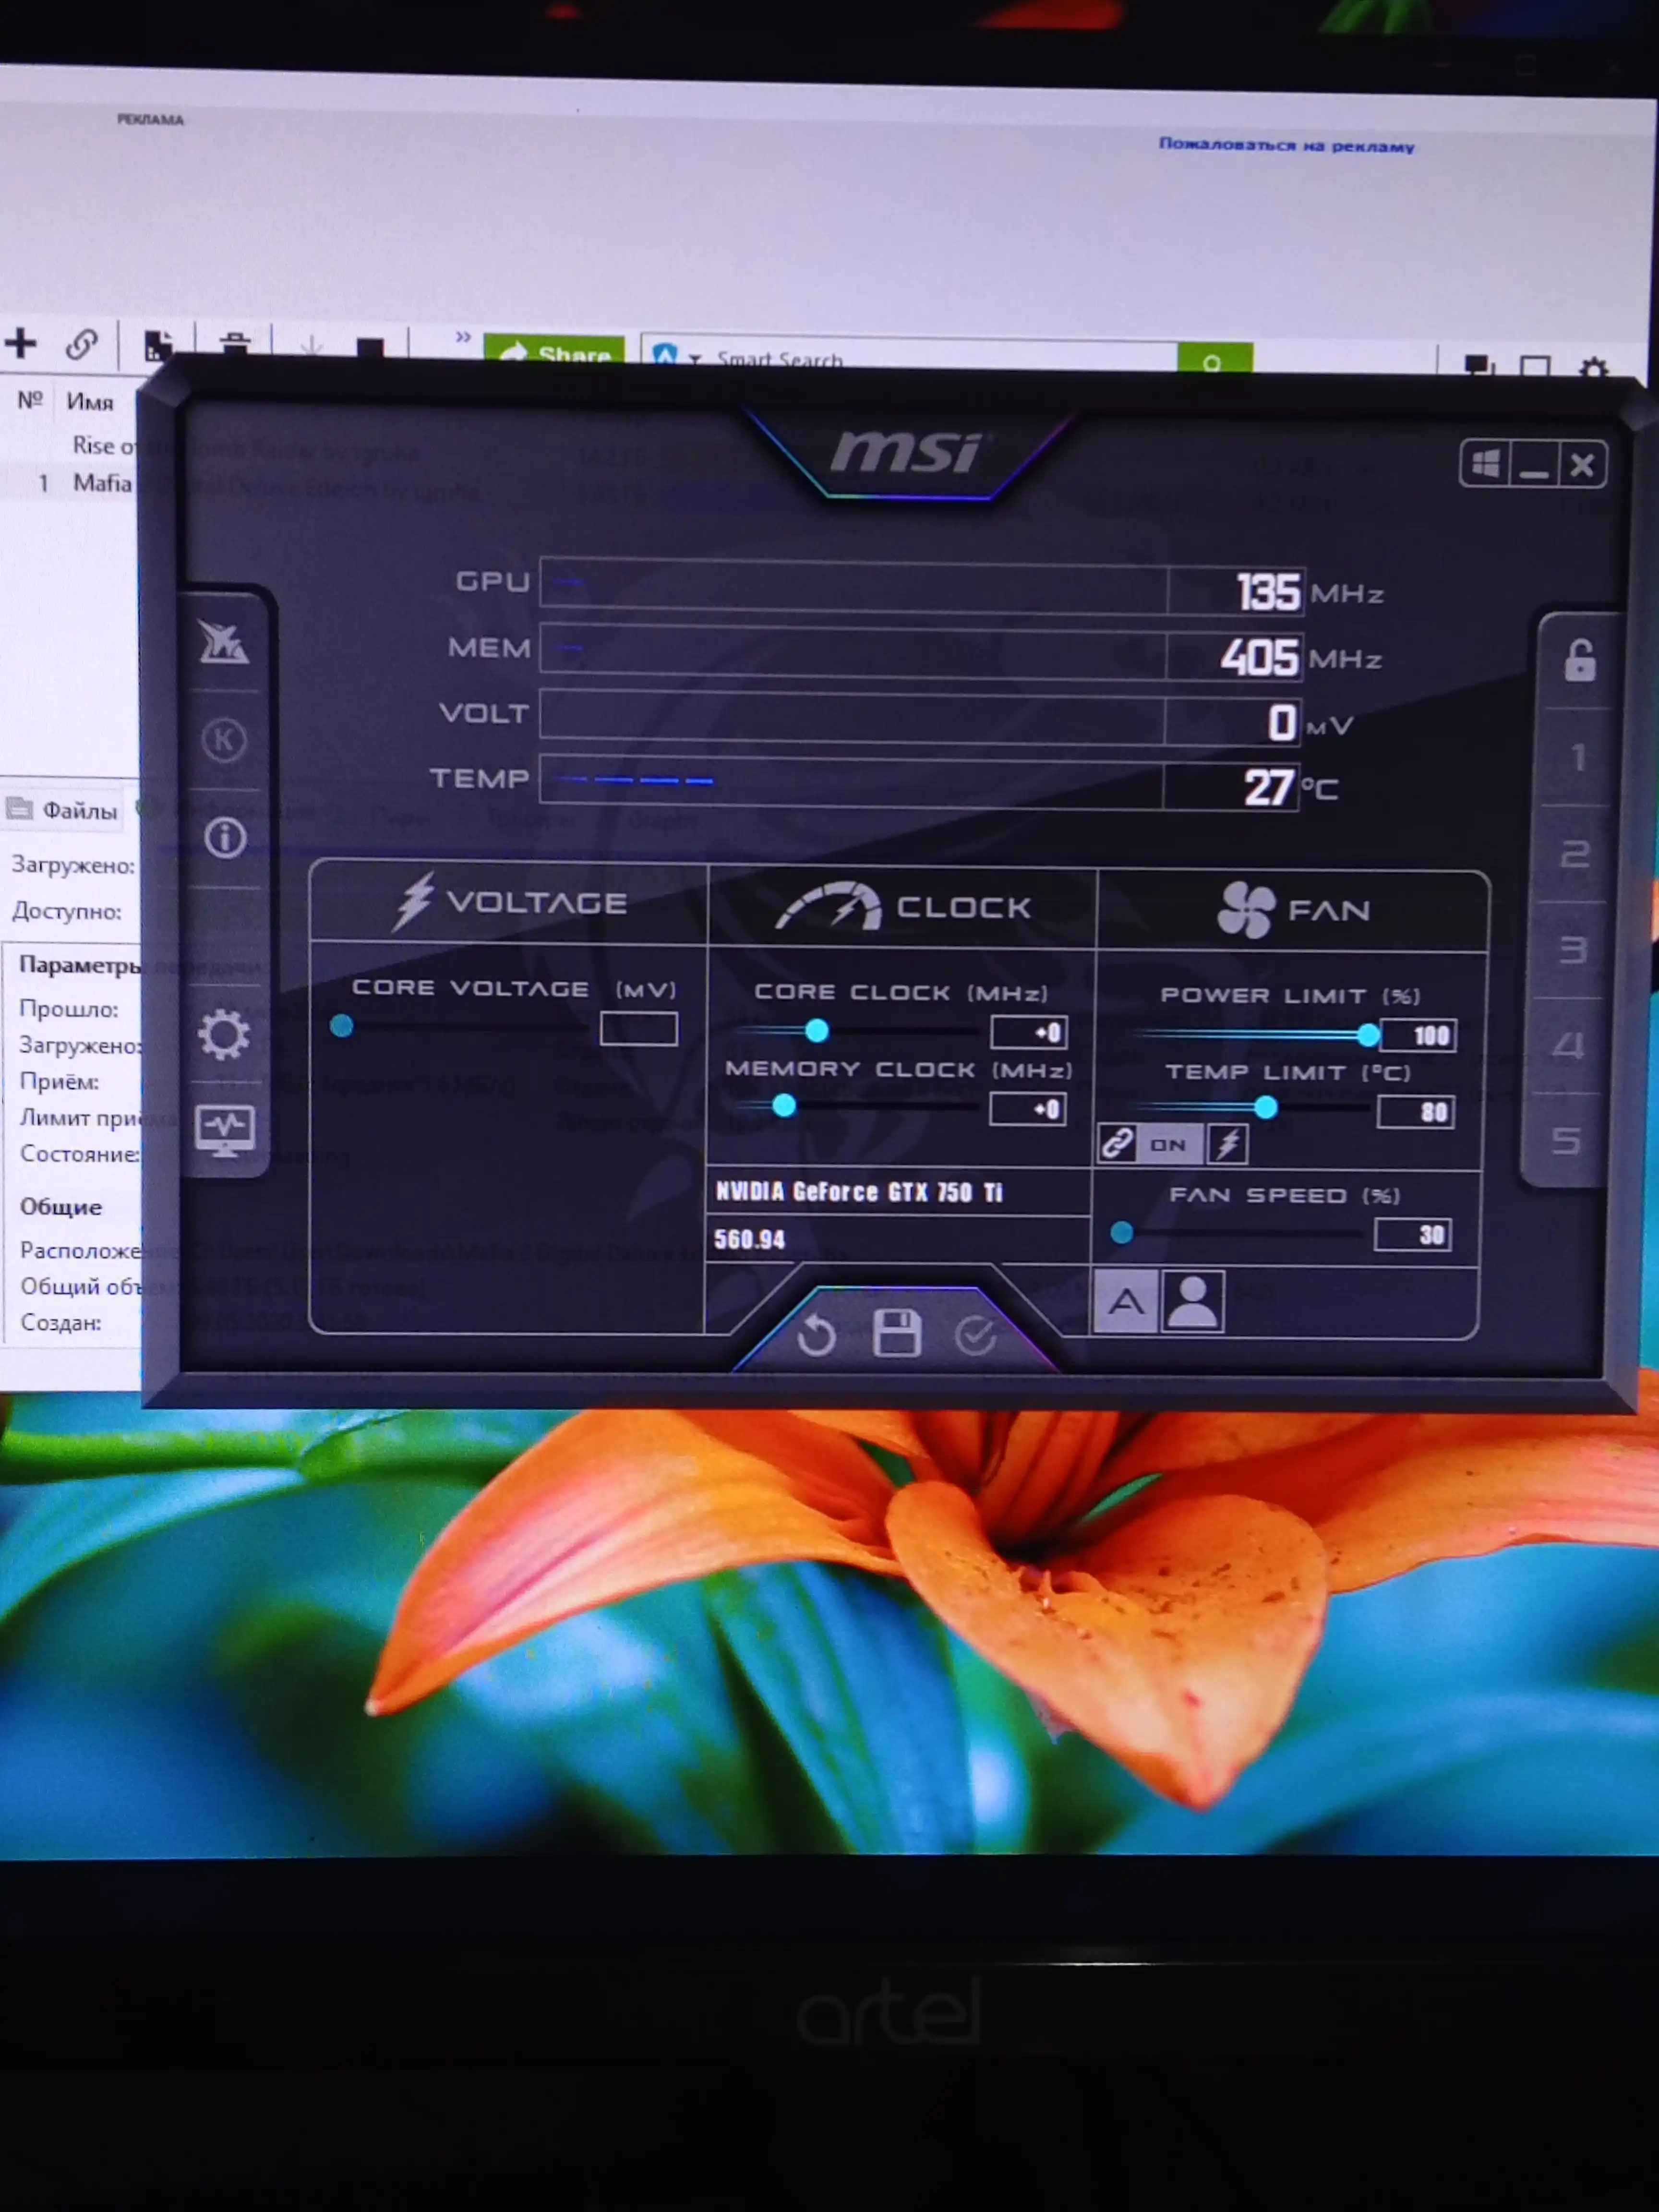The height and width of the screenshot is (2212, 1659).
Task: Open the hardware monitor icon
Action: tap(225, 1131)
